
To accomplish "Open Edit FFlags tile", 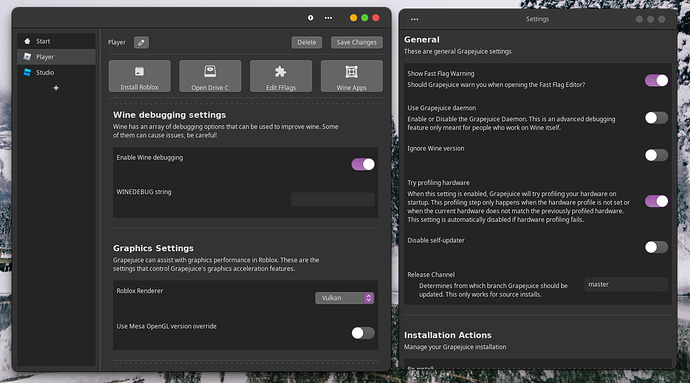I will click(x=281, y=76).
